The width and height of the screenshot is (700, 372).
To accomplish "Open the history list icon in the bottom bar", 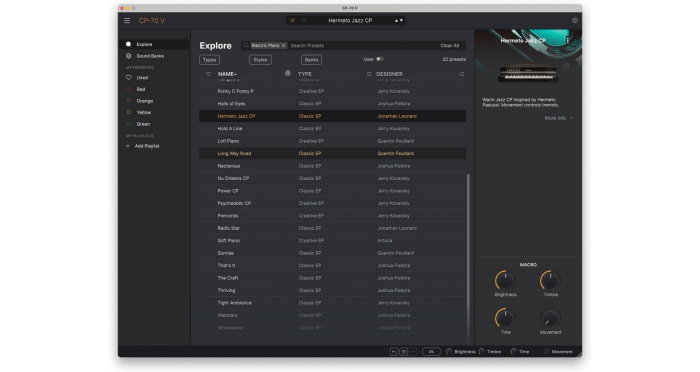I will pos(404,352).
